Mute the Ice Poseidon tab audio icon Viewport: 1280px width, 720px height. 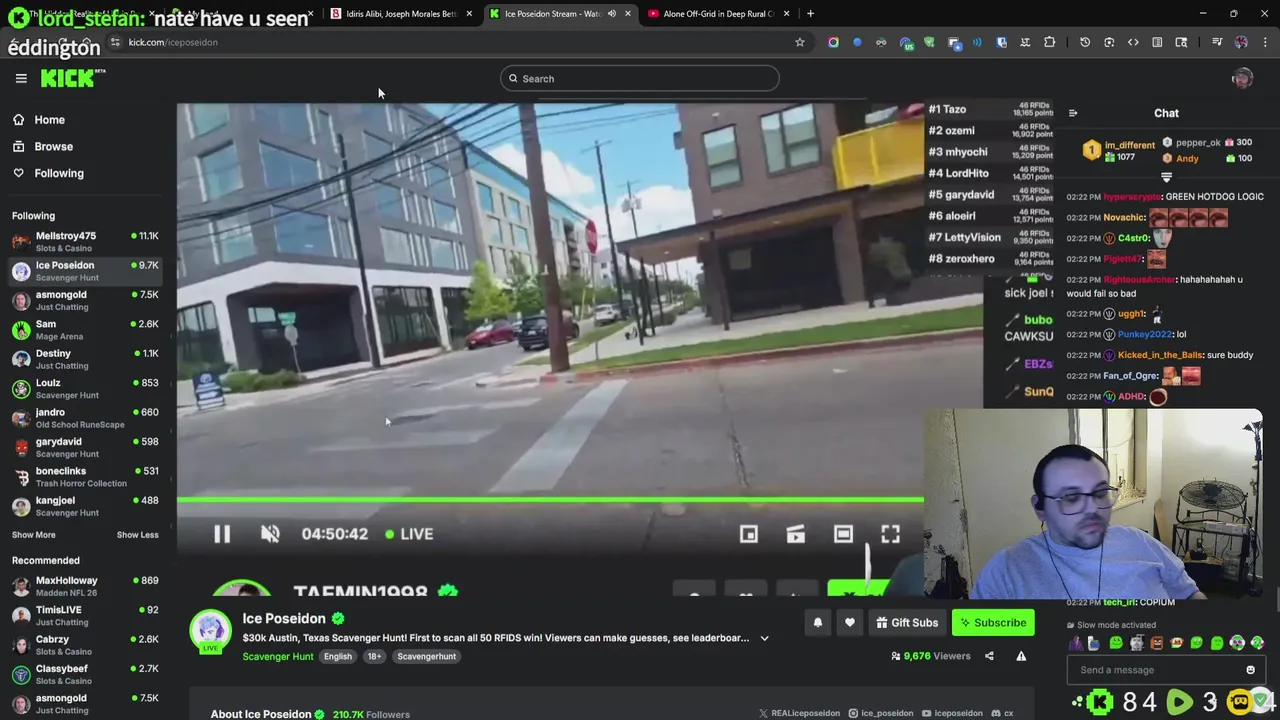click(611, 14)
